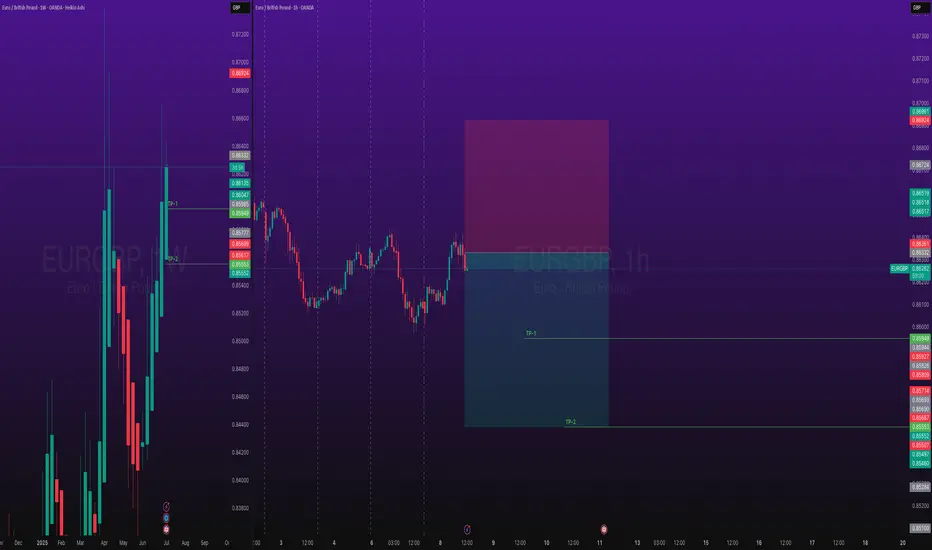Click the pink event icon near date 11 on the 1h time axis

tap(604, 529)
